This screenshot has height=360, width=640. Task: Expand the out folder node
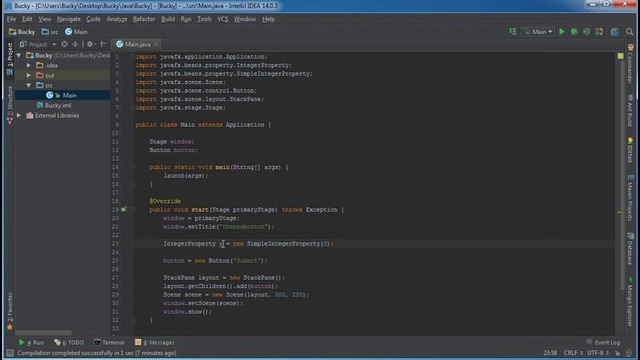click(29, 75)
